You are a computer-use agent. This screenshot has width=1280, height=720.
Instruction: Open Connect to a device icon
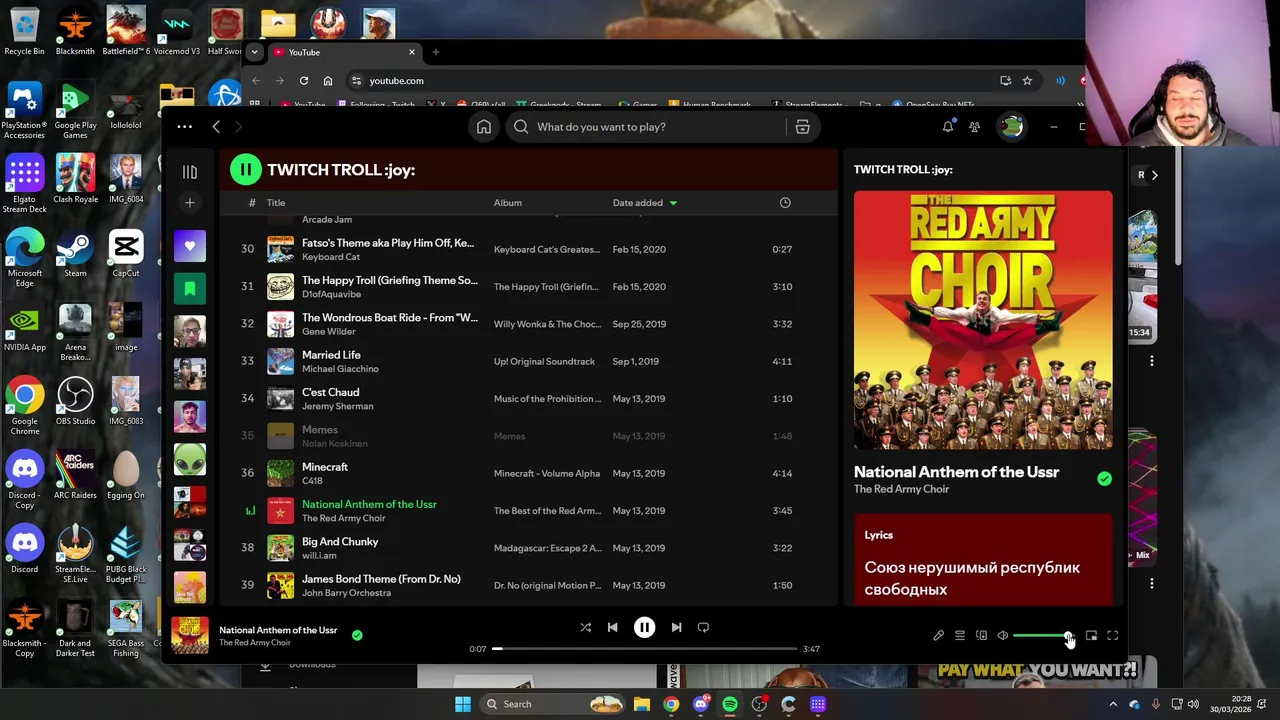point(981,636)
